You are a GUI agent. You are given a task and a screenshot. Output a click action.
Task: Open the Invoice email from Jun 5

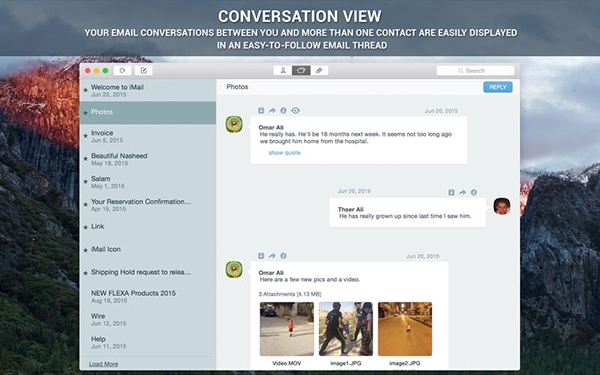pyautogui.click(x=148, y=136)
